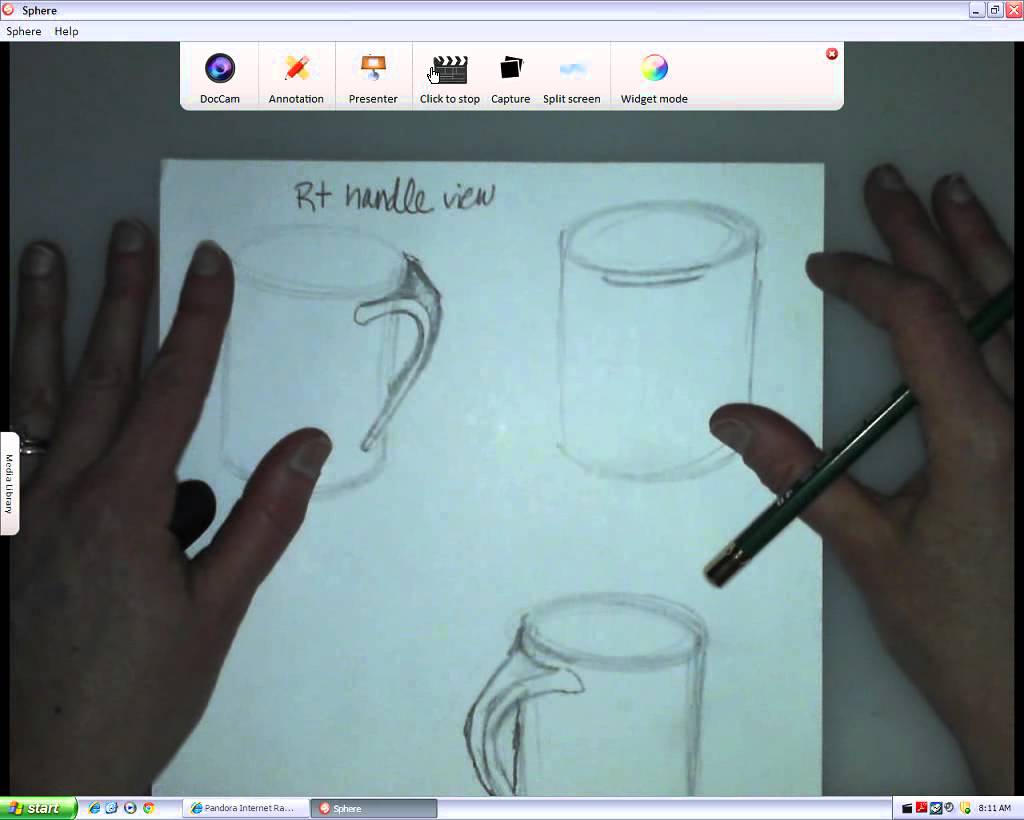This screenshot has height=820, width=1024.
Task: Stop the recording with the clapperboard icon
Action: pyautogui.click(x=449, y=68)
